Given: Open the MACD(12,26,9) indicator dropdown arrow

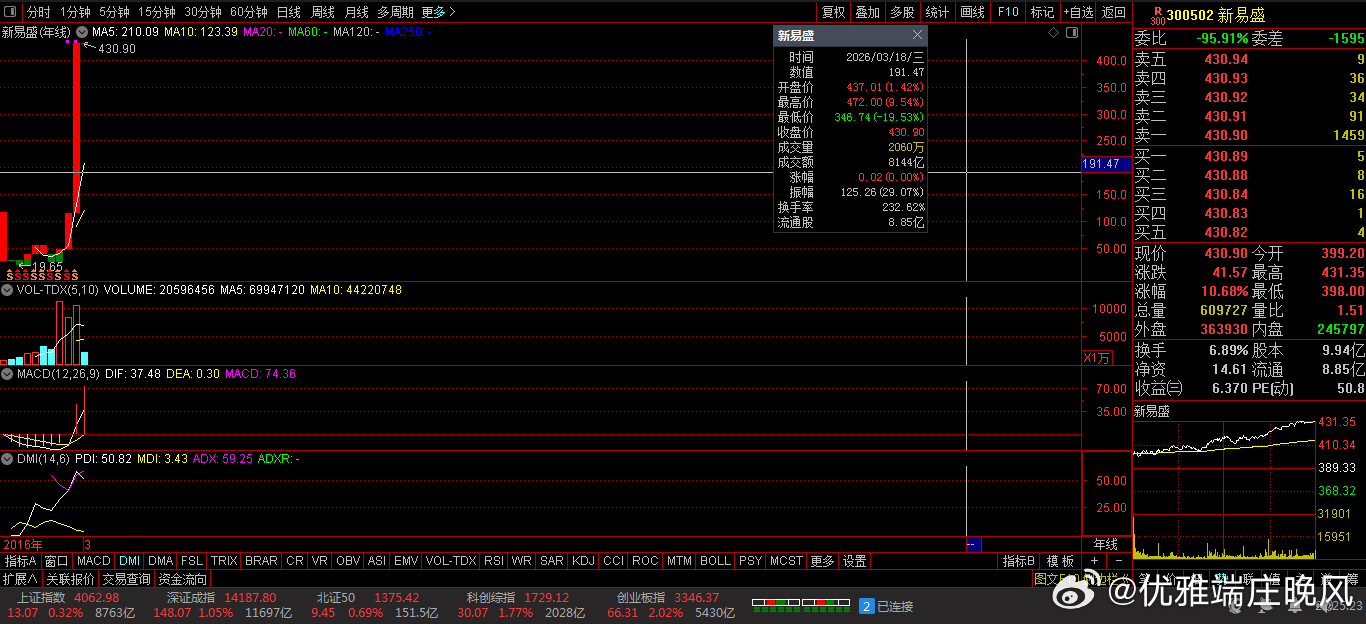Looking at the screenshot, I should point(7,374).
